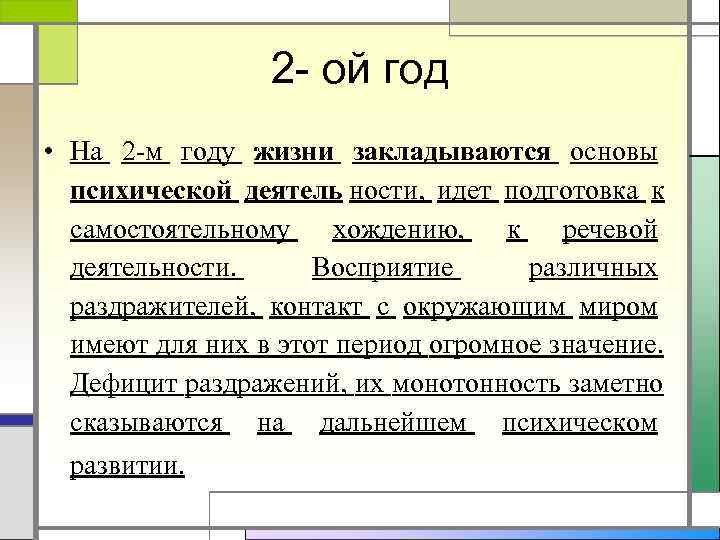Click the word "раздражителей,"

(163, 307)
